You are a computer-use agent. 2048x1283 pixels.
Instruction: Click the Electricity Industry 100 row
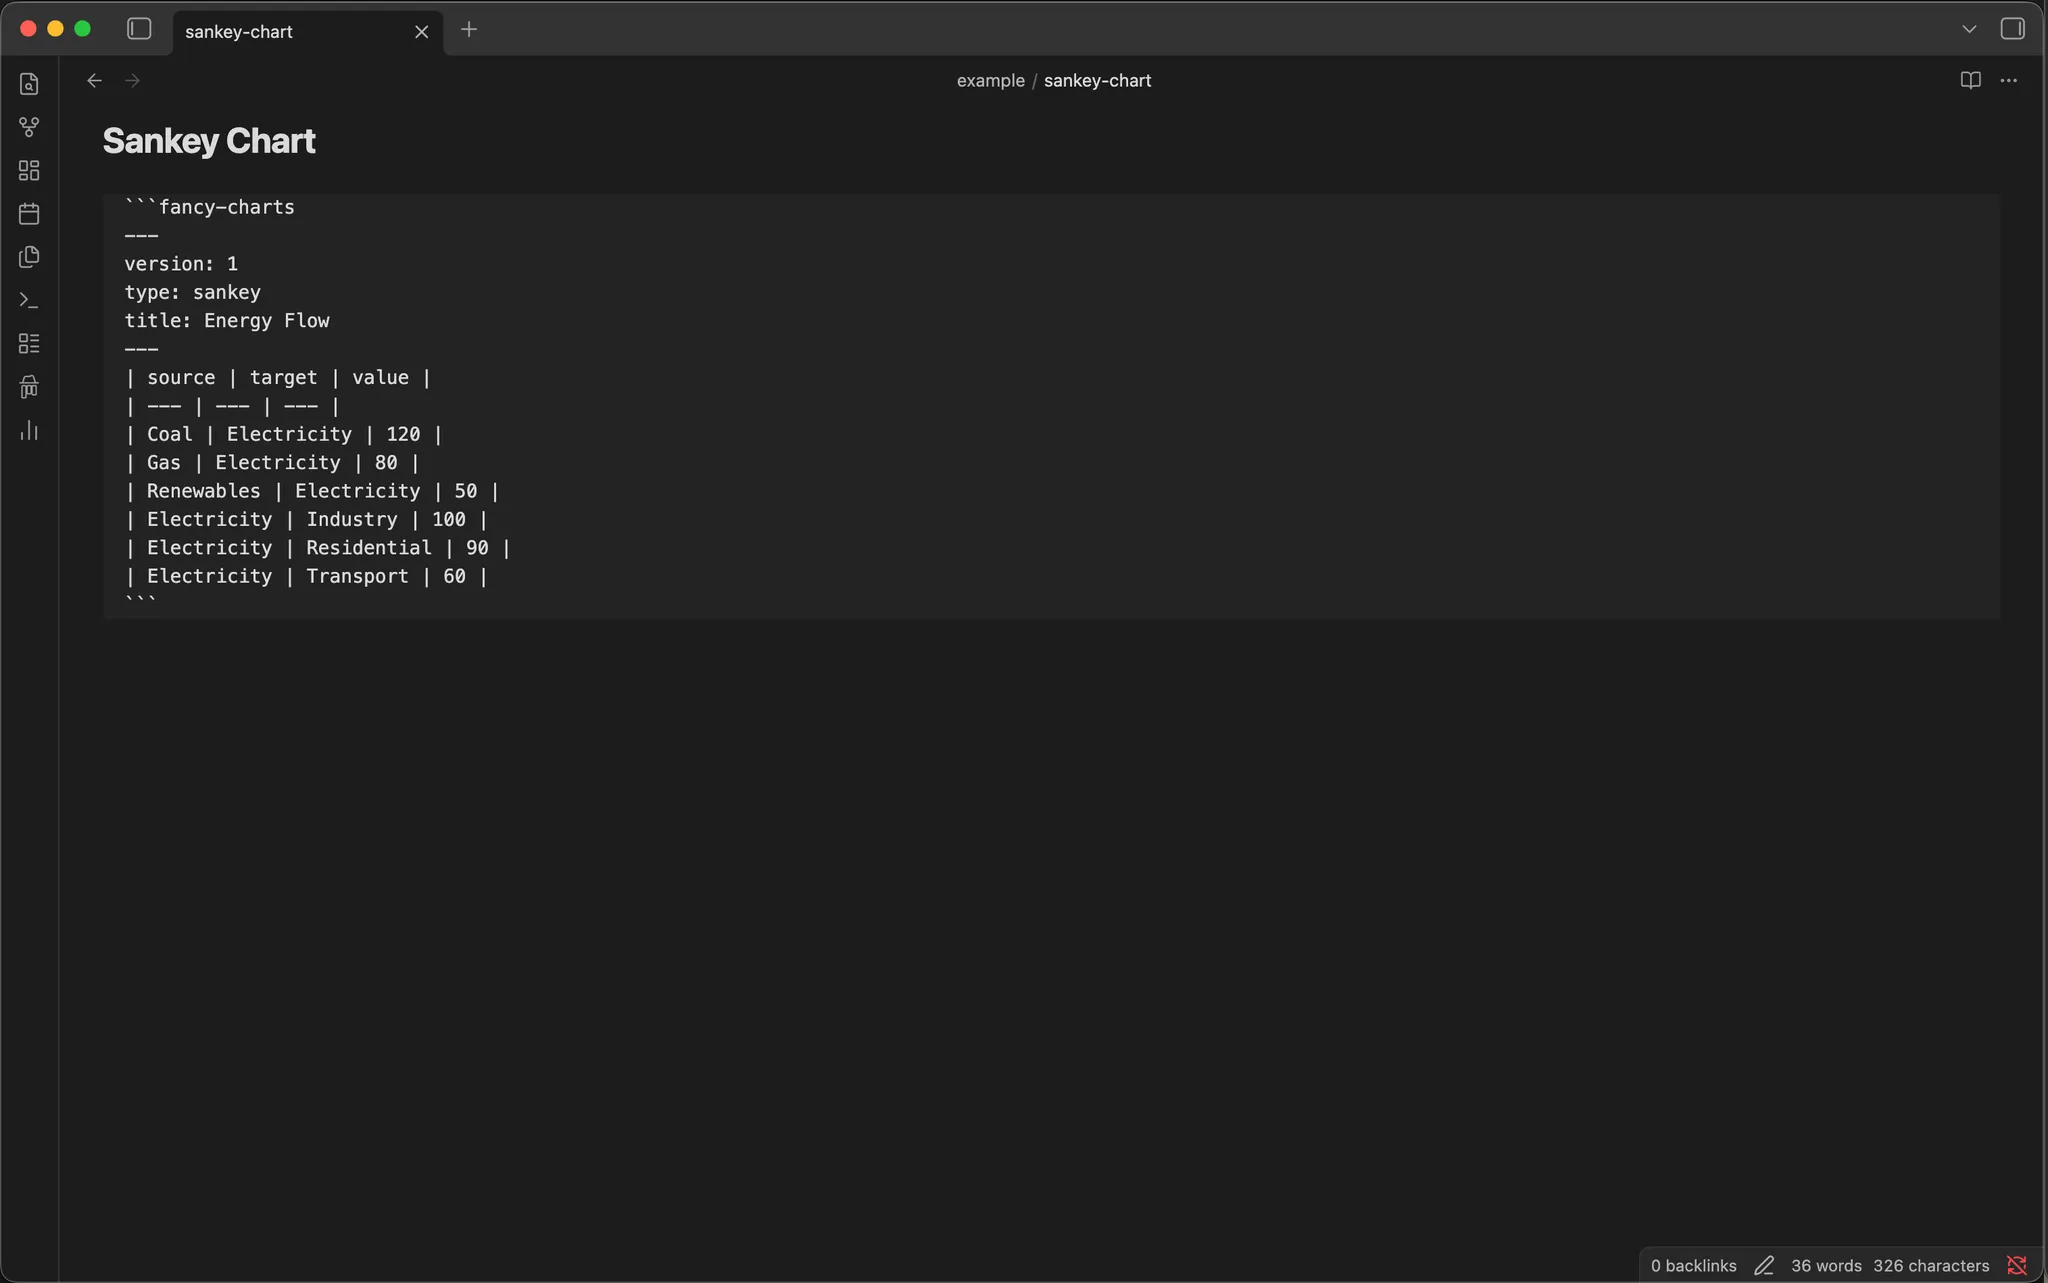pos(306,520)
